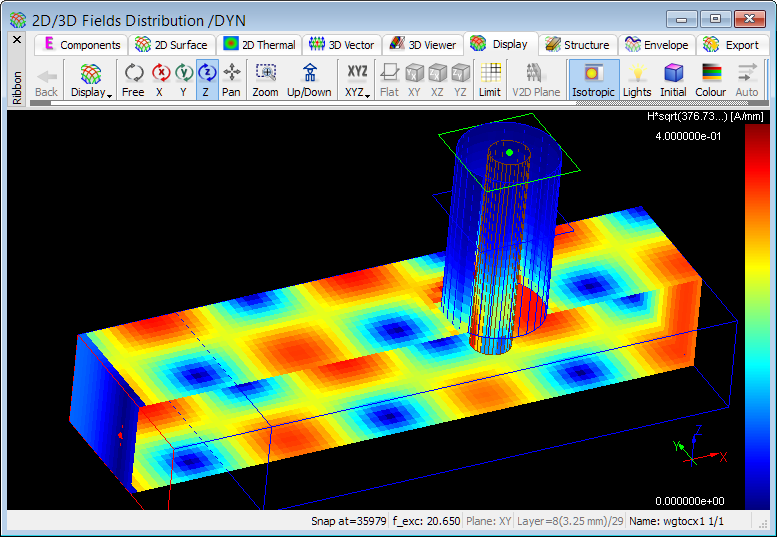The image size is (777, 537).
Task: Open the Colour settings icon
Action: [x=711, y=79]
